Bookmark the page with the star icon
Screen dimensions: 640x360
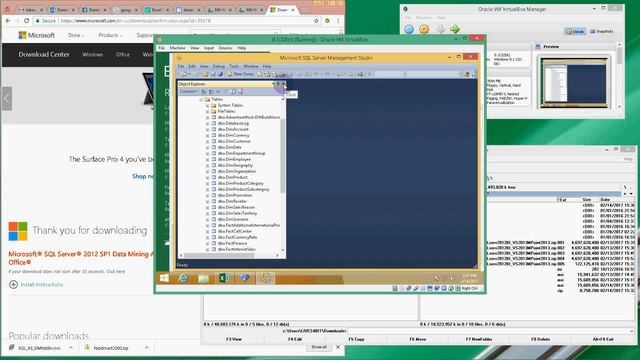click(x=316, y=20)
